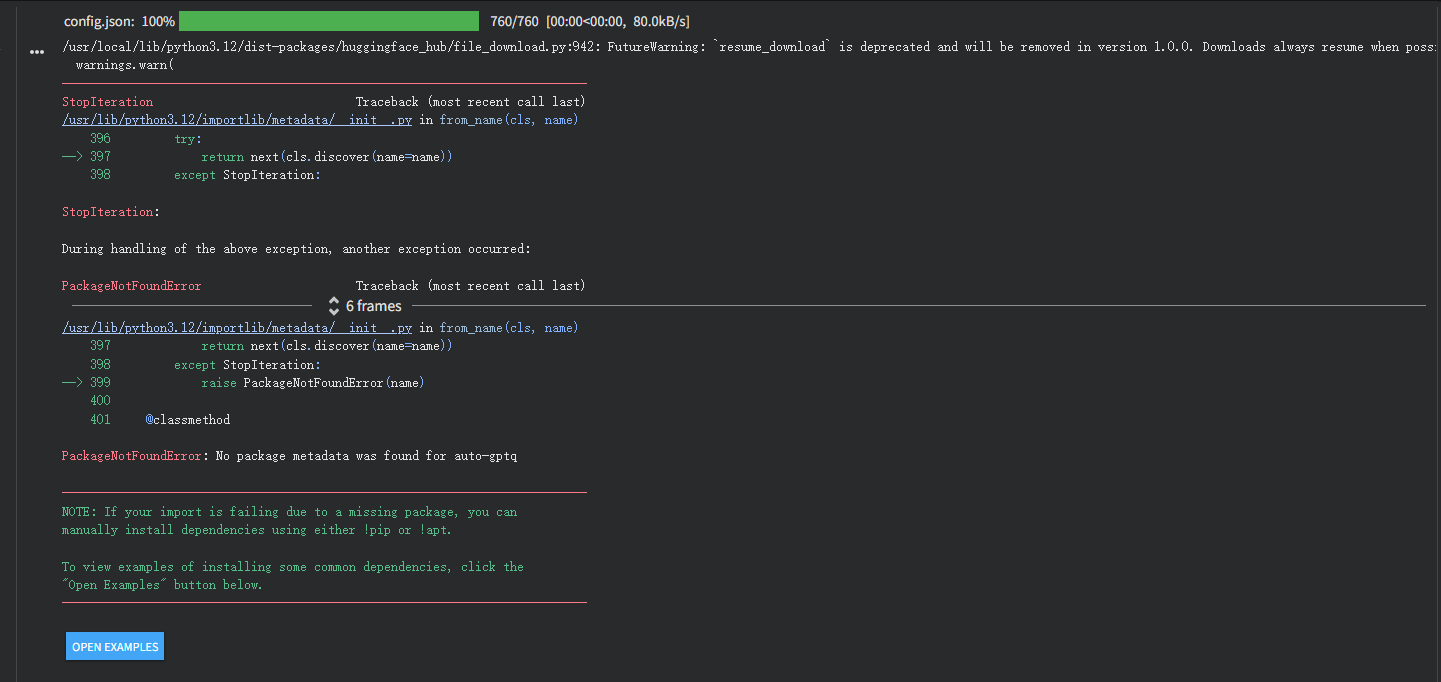Open the __init__.py link under the StopIteration traceback
The height and width of the screenshot is (682, 1441).
[237, 120]
